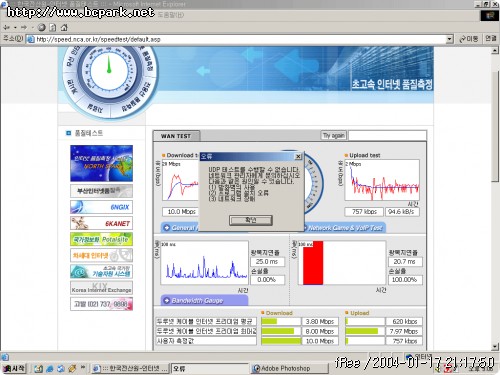Go to the home page icon

coord(64,27)
